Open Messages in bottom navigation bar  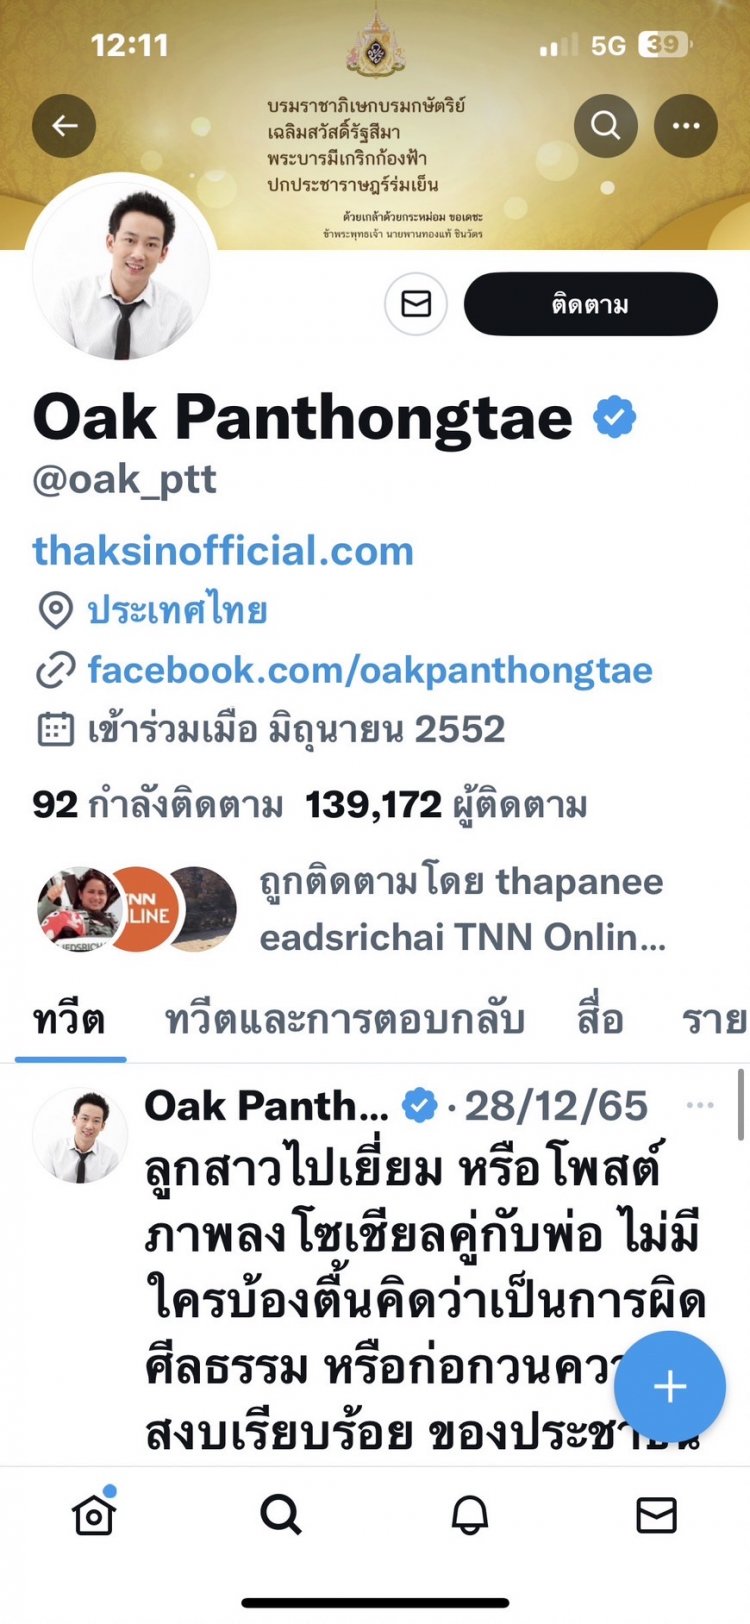click(x=657, y=1515)
